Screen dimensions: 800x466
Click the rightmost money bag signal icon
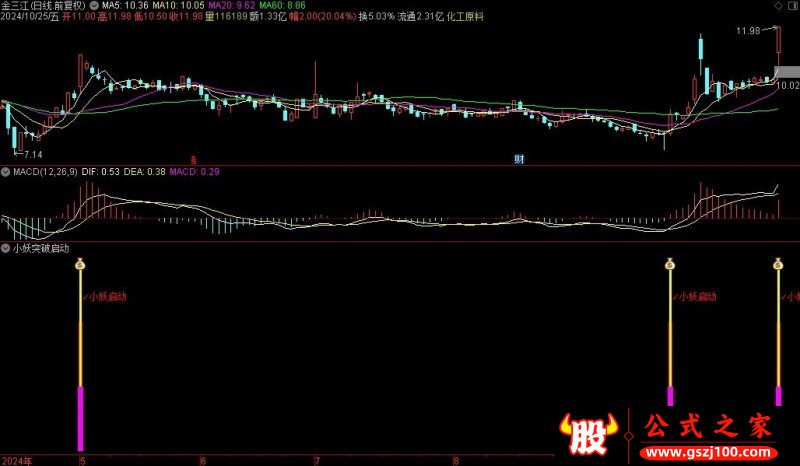pos(778,264)
